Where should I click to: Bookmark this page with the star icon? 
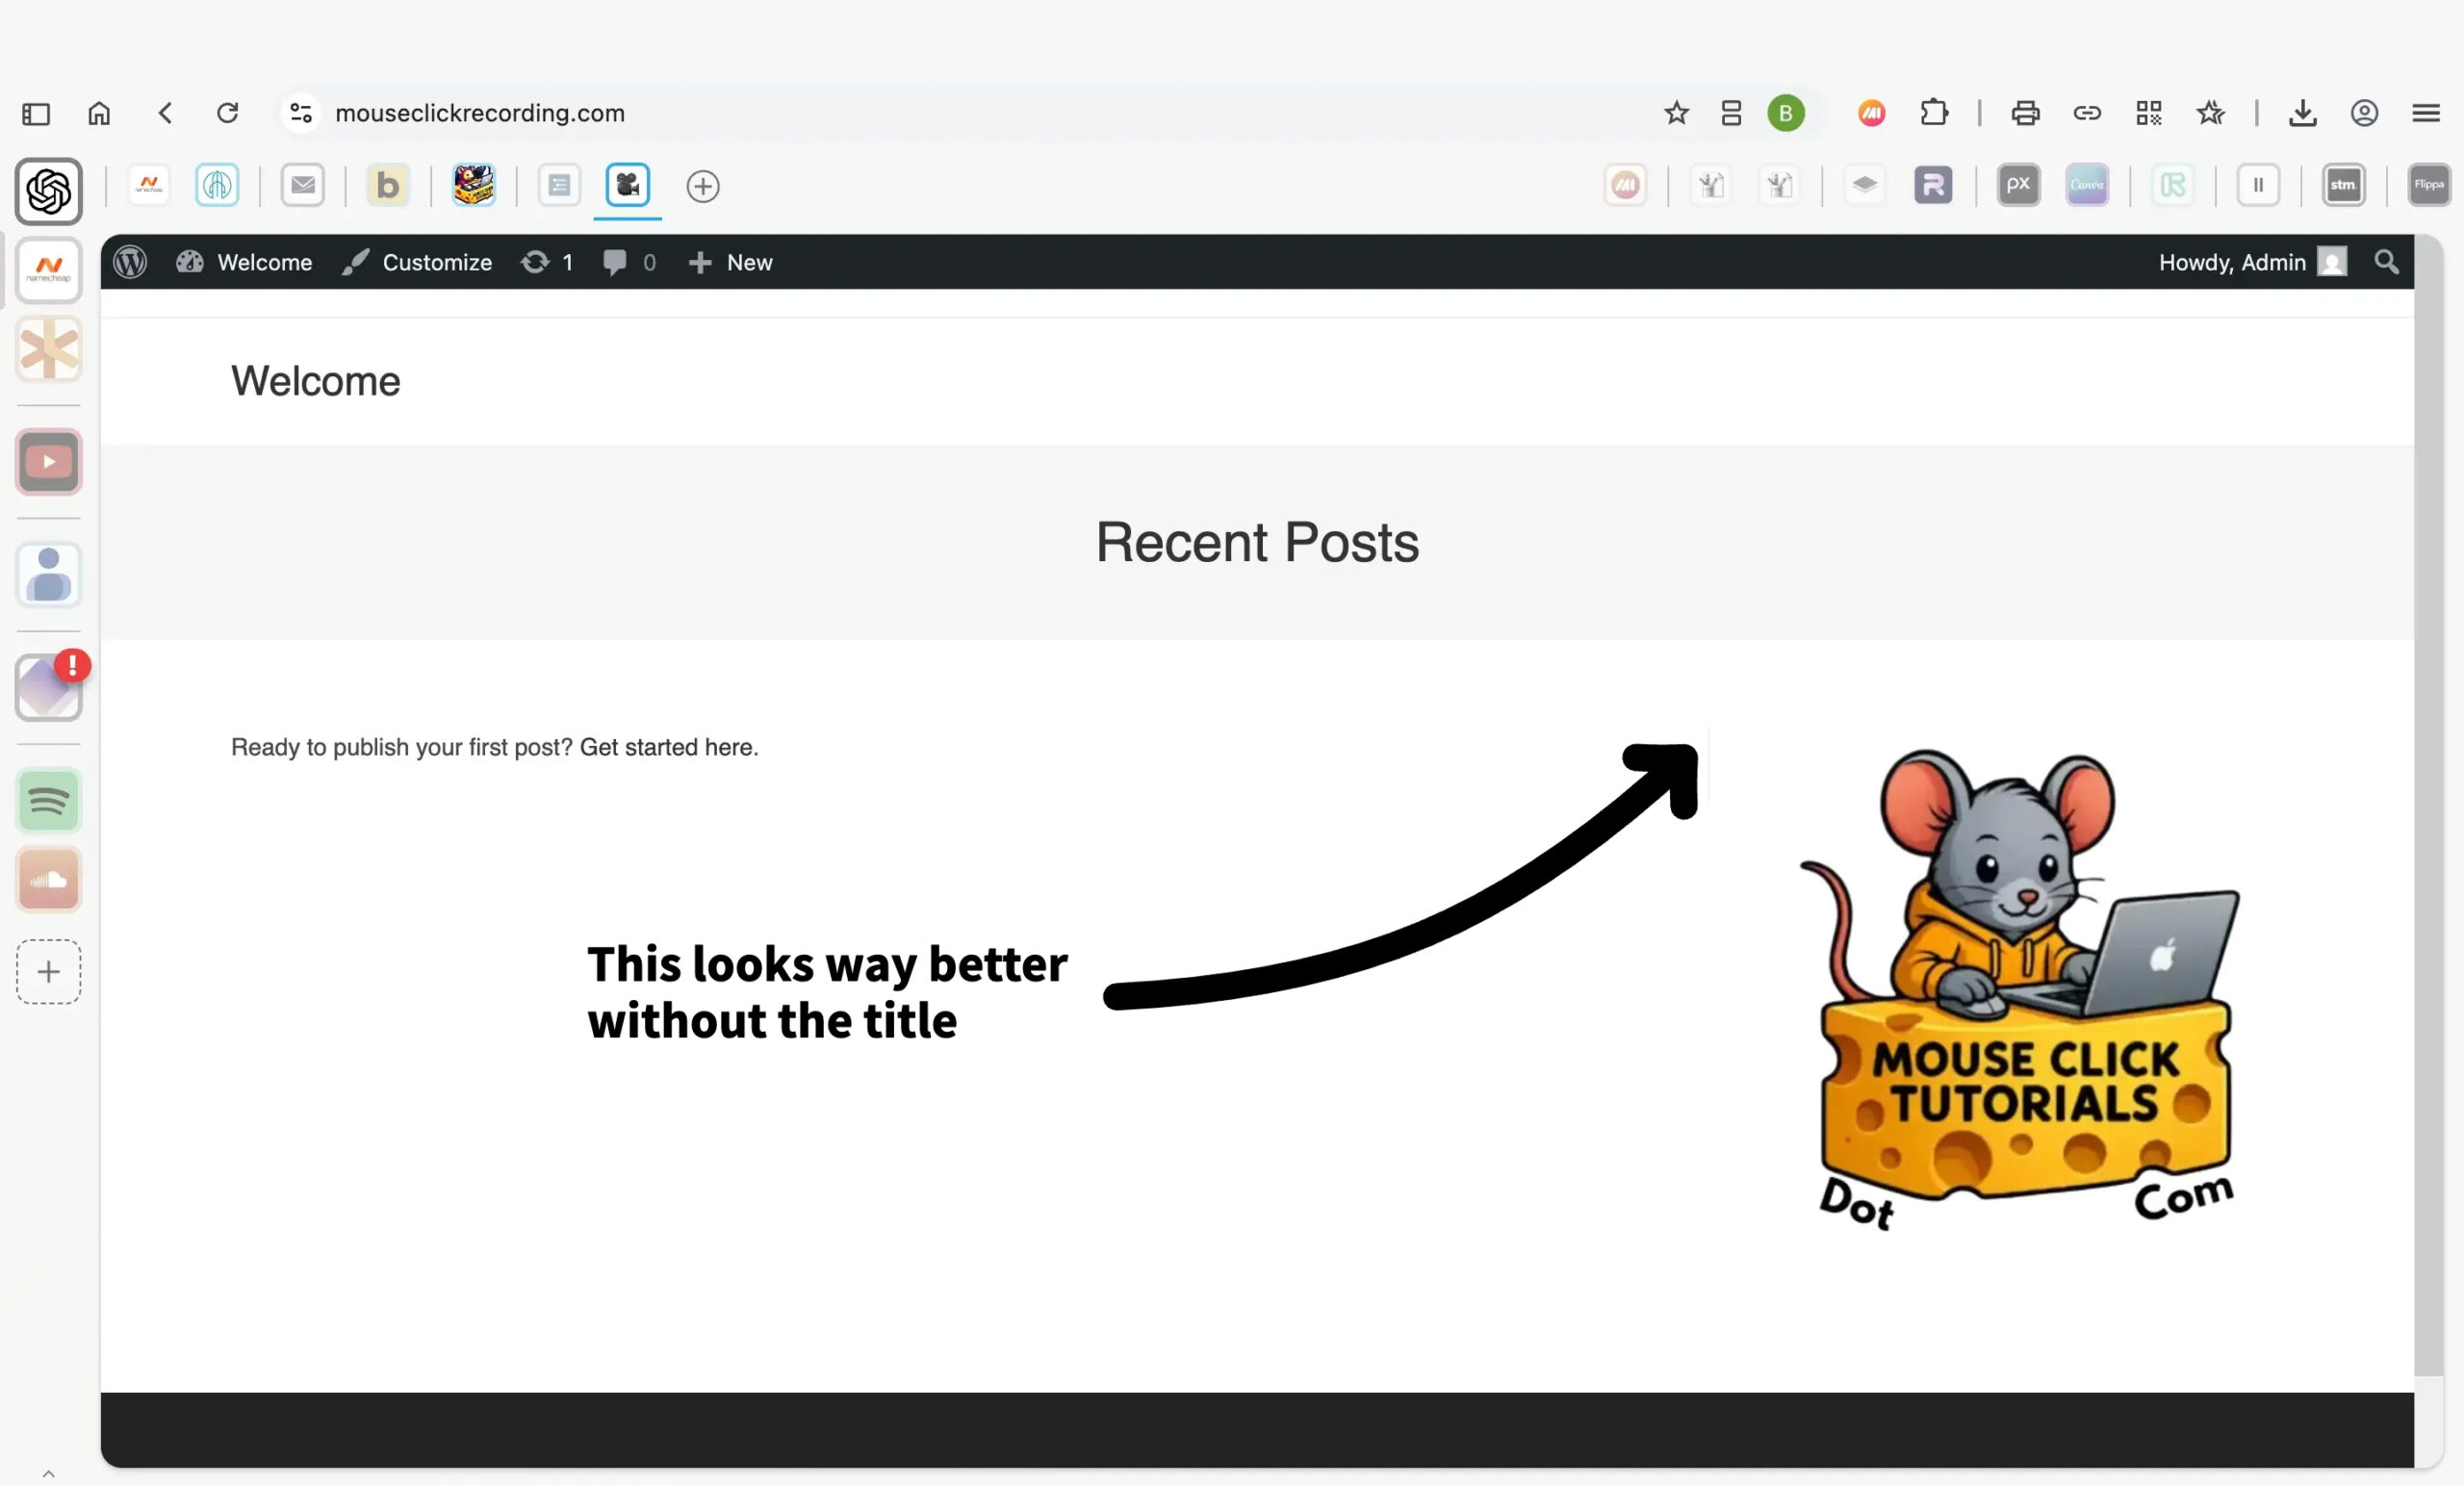[x=1676, y=113]
